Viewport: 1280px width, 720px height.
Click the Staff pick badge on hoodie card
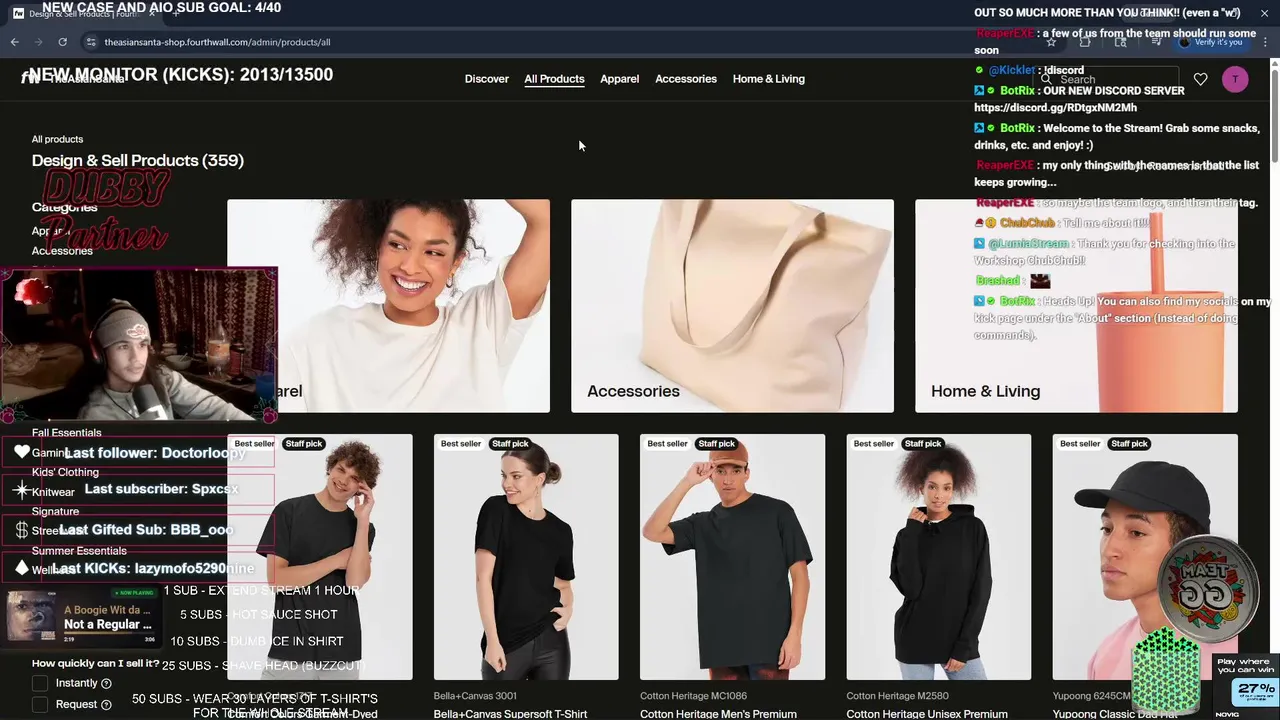click(923, 444)
